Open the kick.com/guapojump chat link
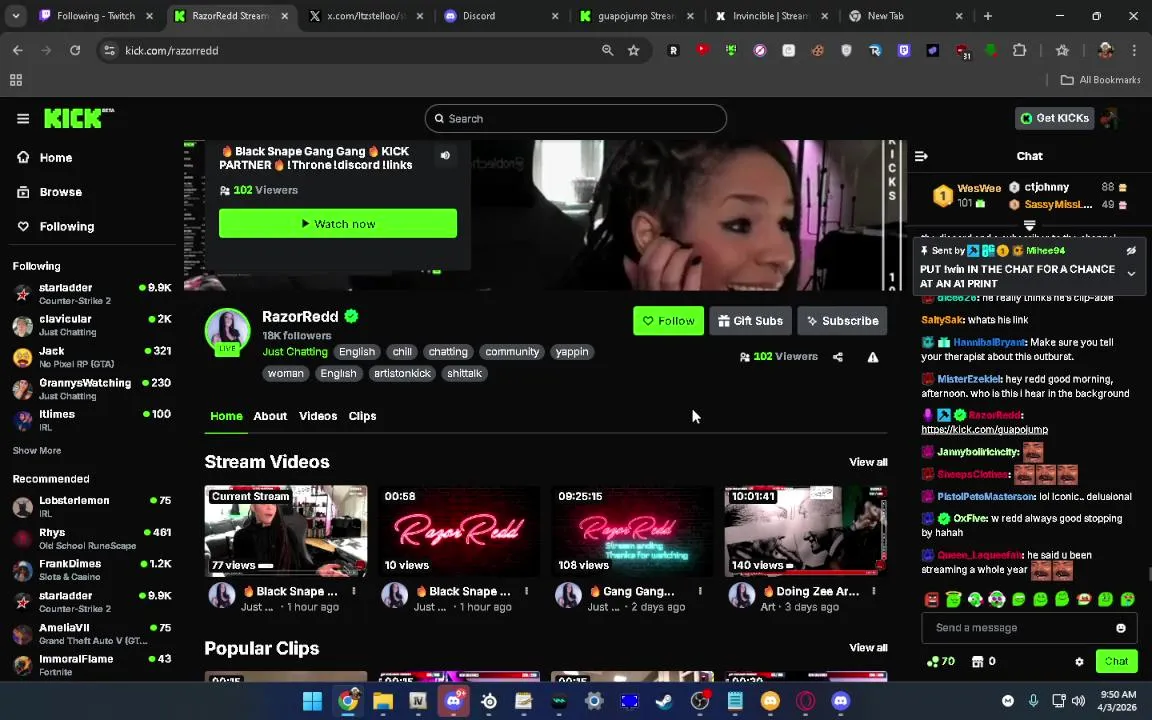 click(x=984, y=430)
